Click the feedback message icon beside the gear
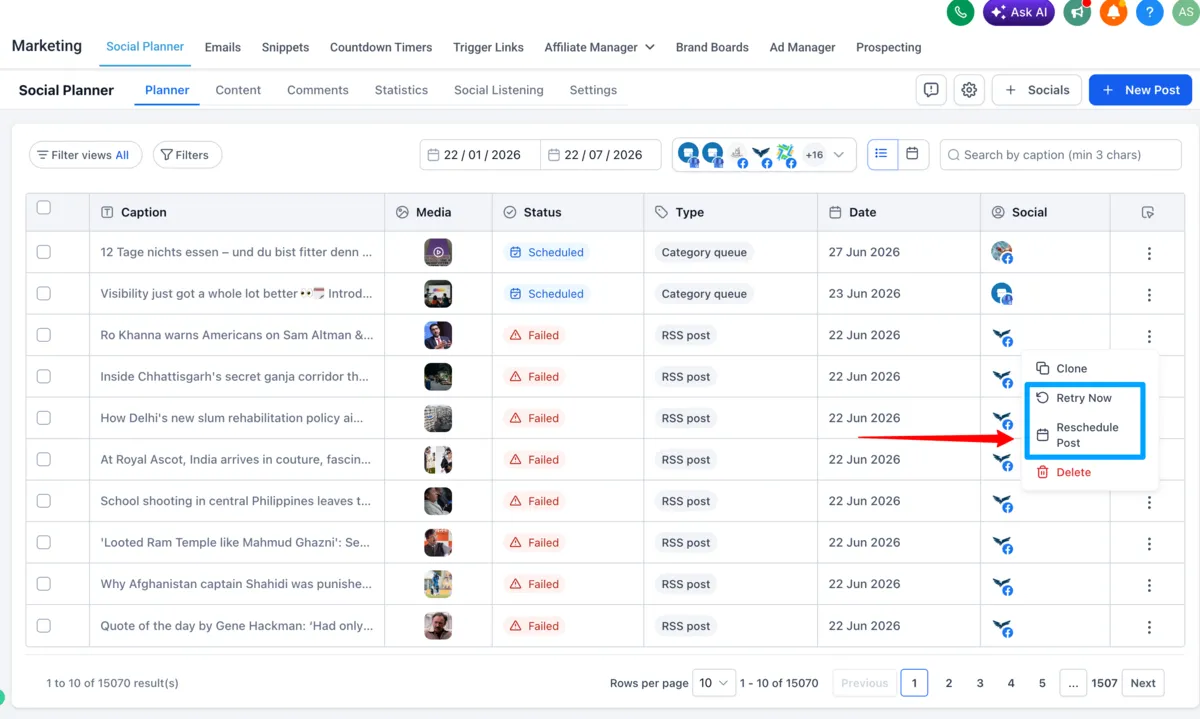The image size is (1200, 719). coord(931,90)
